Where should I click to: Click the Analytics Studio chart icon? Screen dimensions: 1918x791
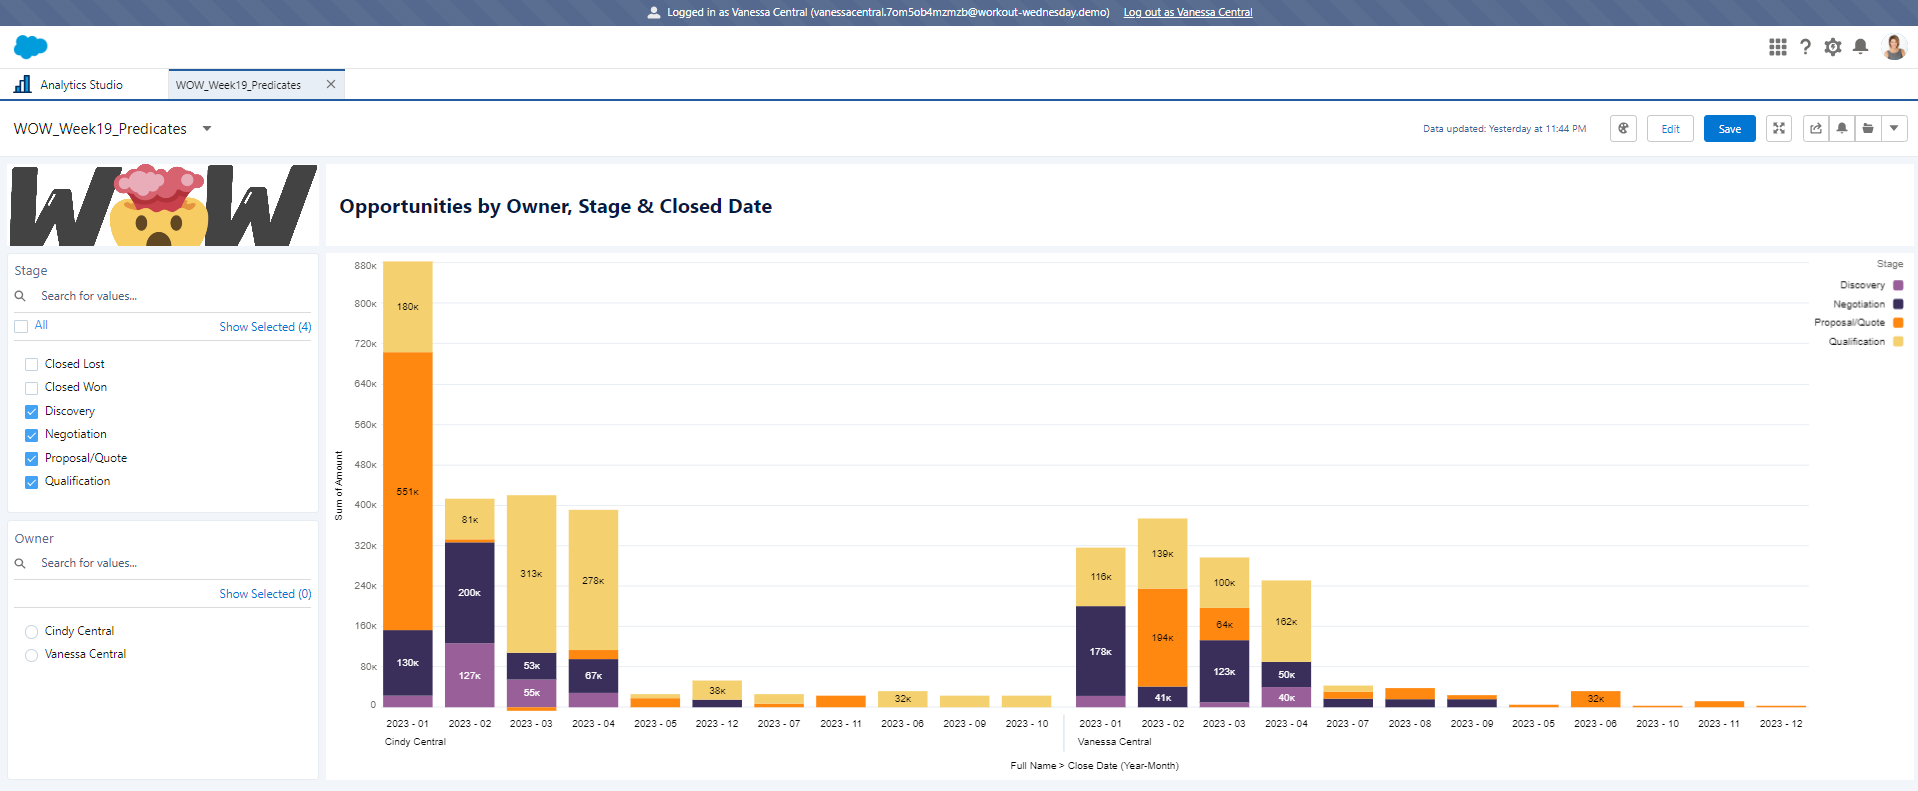[x=22, y=84]
